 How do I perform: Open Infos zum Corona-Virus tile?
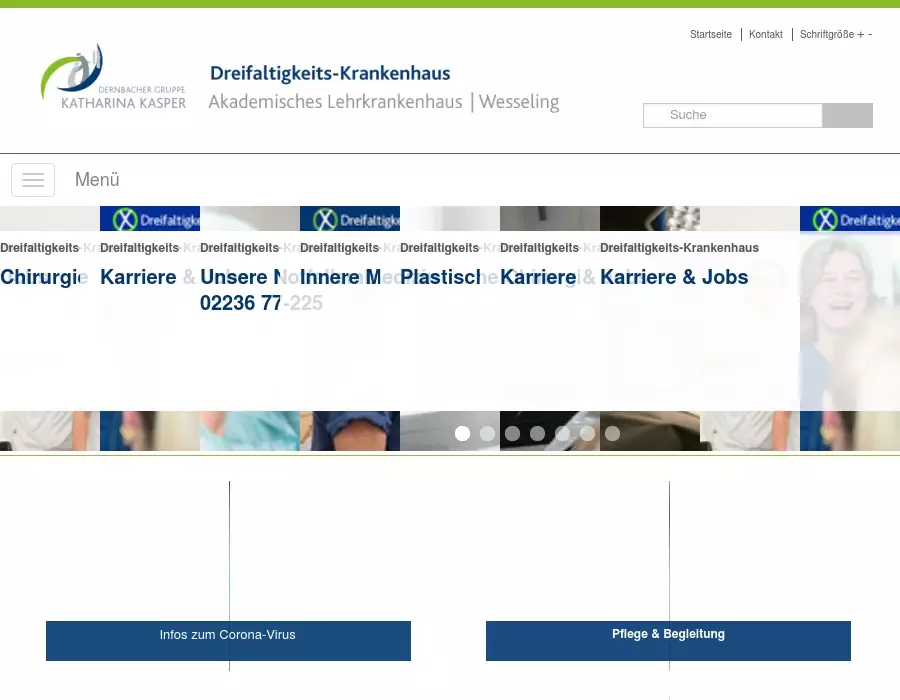pos(228,640)
